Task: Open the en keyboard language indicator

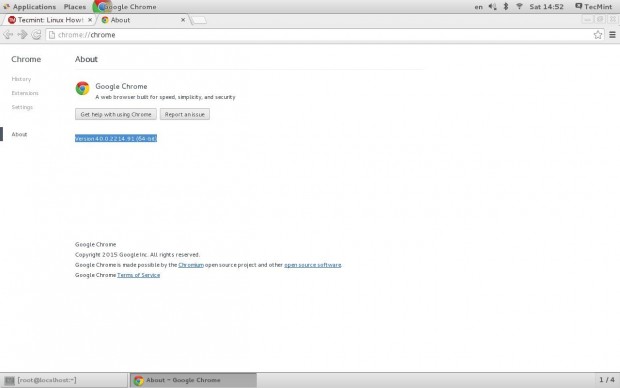Action: pos(478,7)
